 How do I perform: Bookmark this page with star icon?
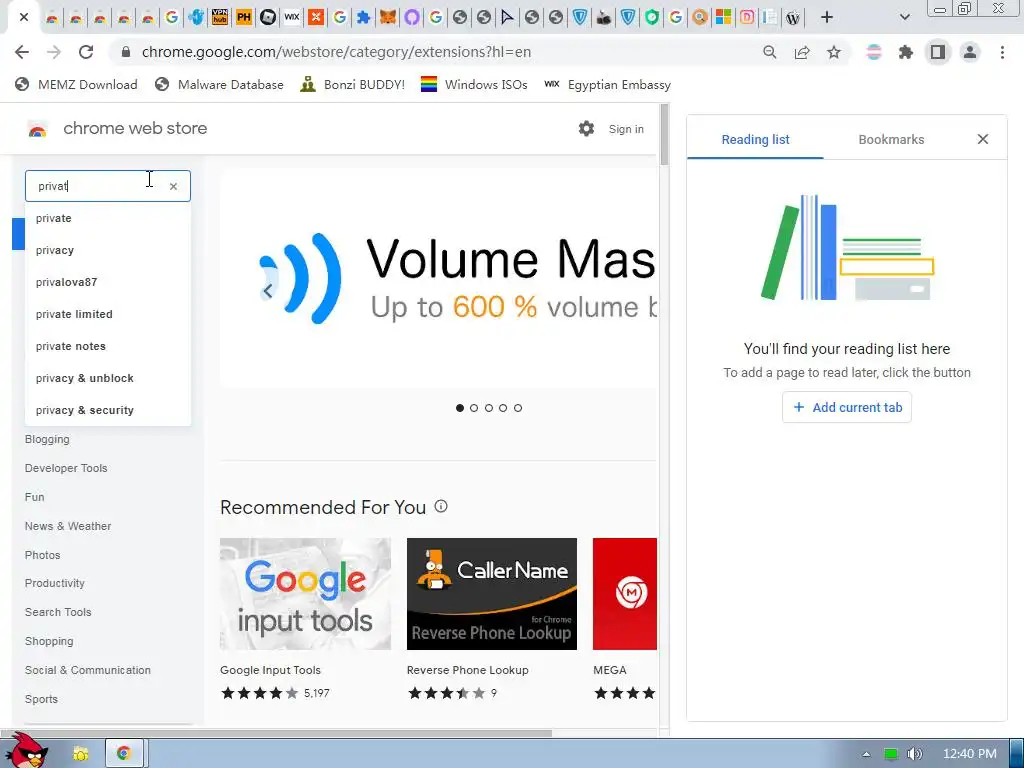click(x=834, y=52)
